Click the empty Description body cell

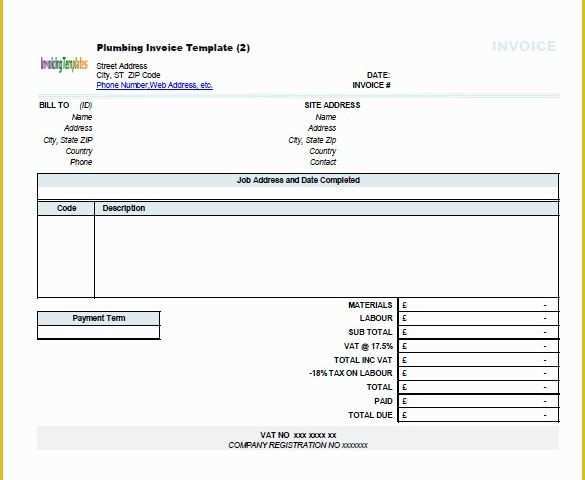coord(326,256)
